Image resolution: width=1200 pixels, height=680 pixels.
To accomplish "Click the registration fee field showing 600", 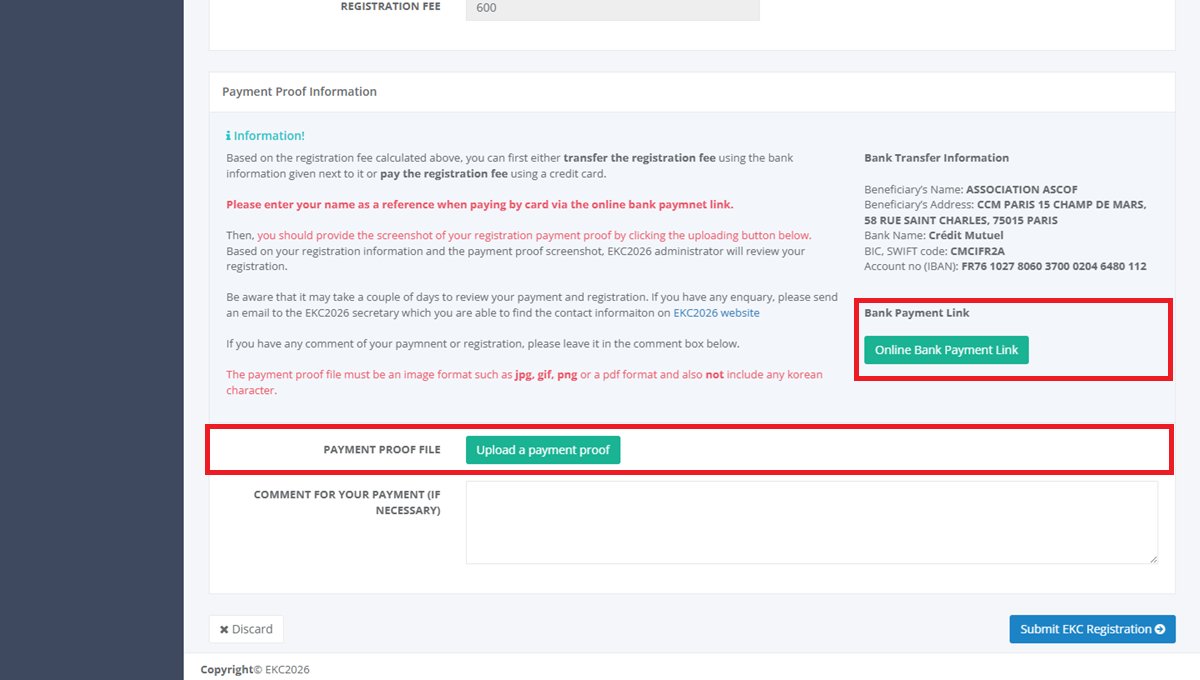I will coord(612,9).
